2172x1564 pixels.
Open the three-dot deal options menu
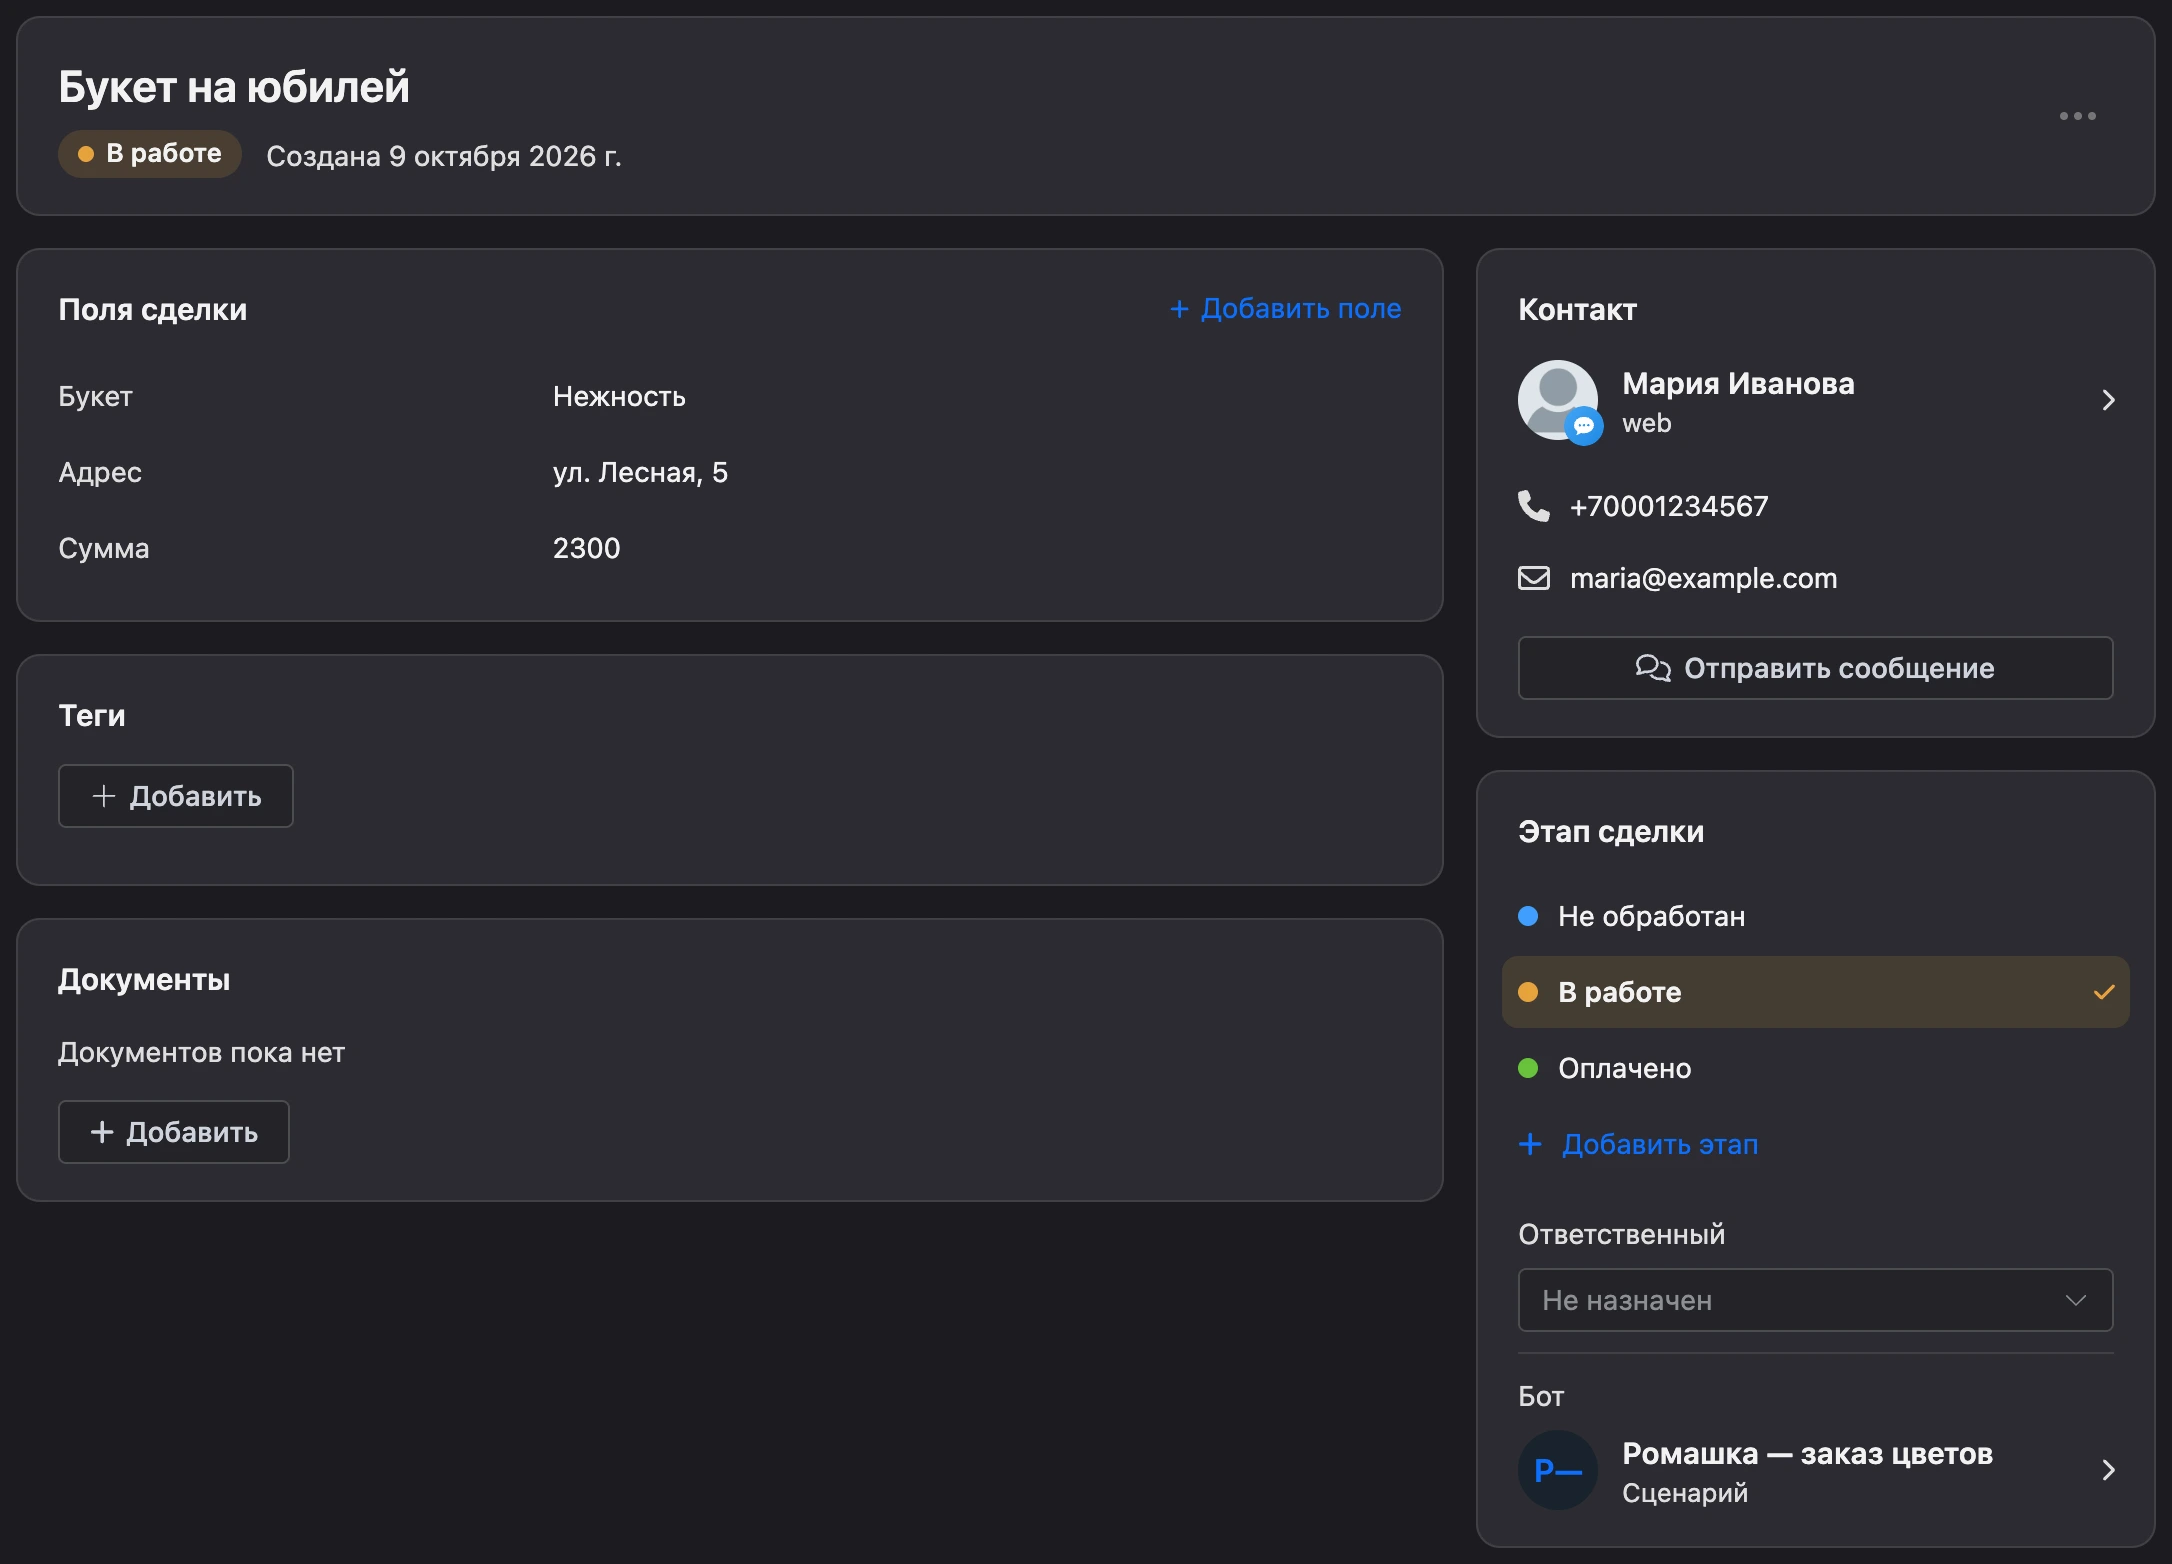point(2077,116)
